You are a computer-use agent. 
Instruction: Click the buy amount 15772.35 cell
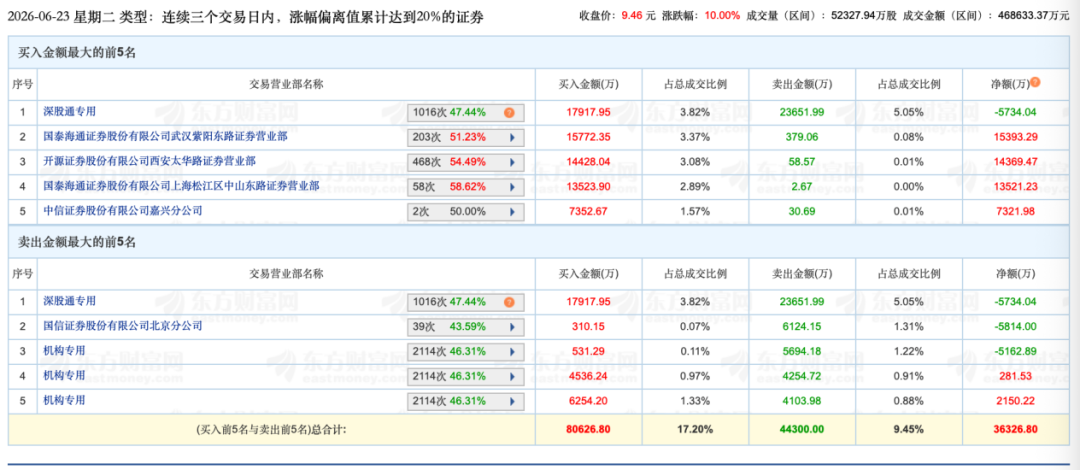588,137
